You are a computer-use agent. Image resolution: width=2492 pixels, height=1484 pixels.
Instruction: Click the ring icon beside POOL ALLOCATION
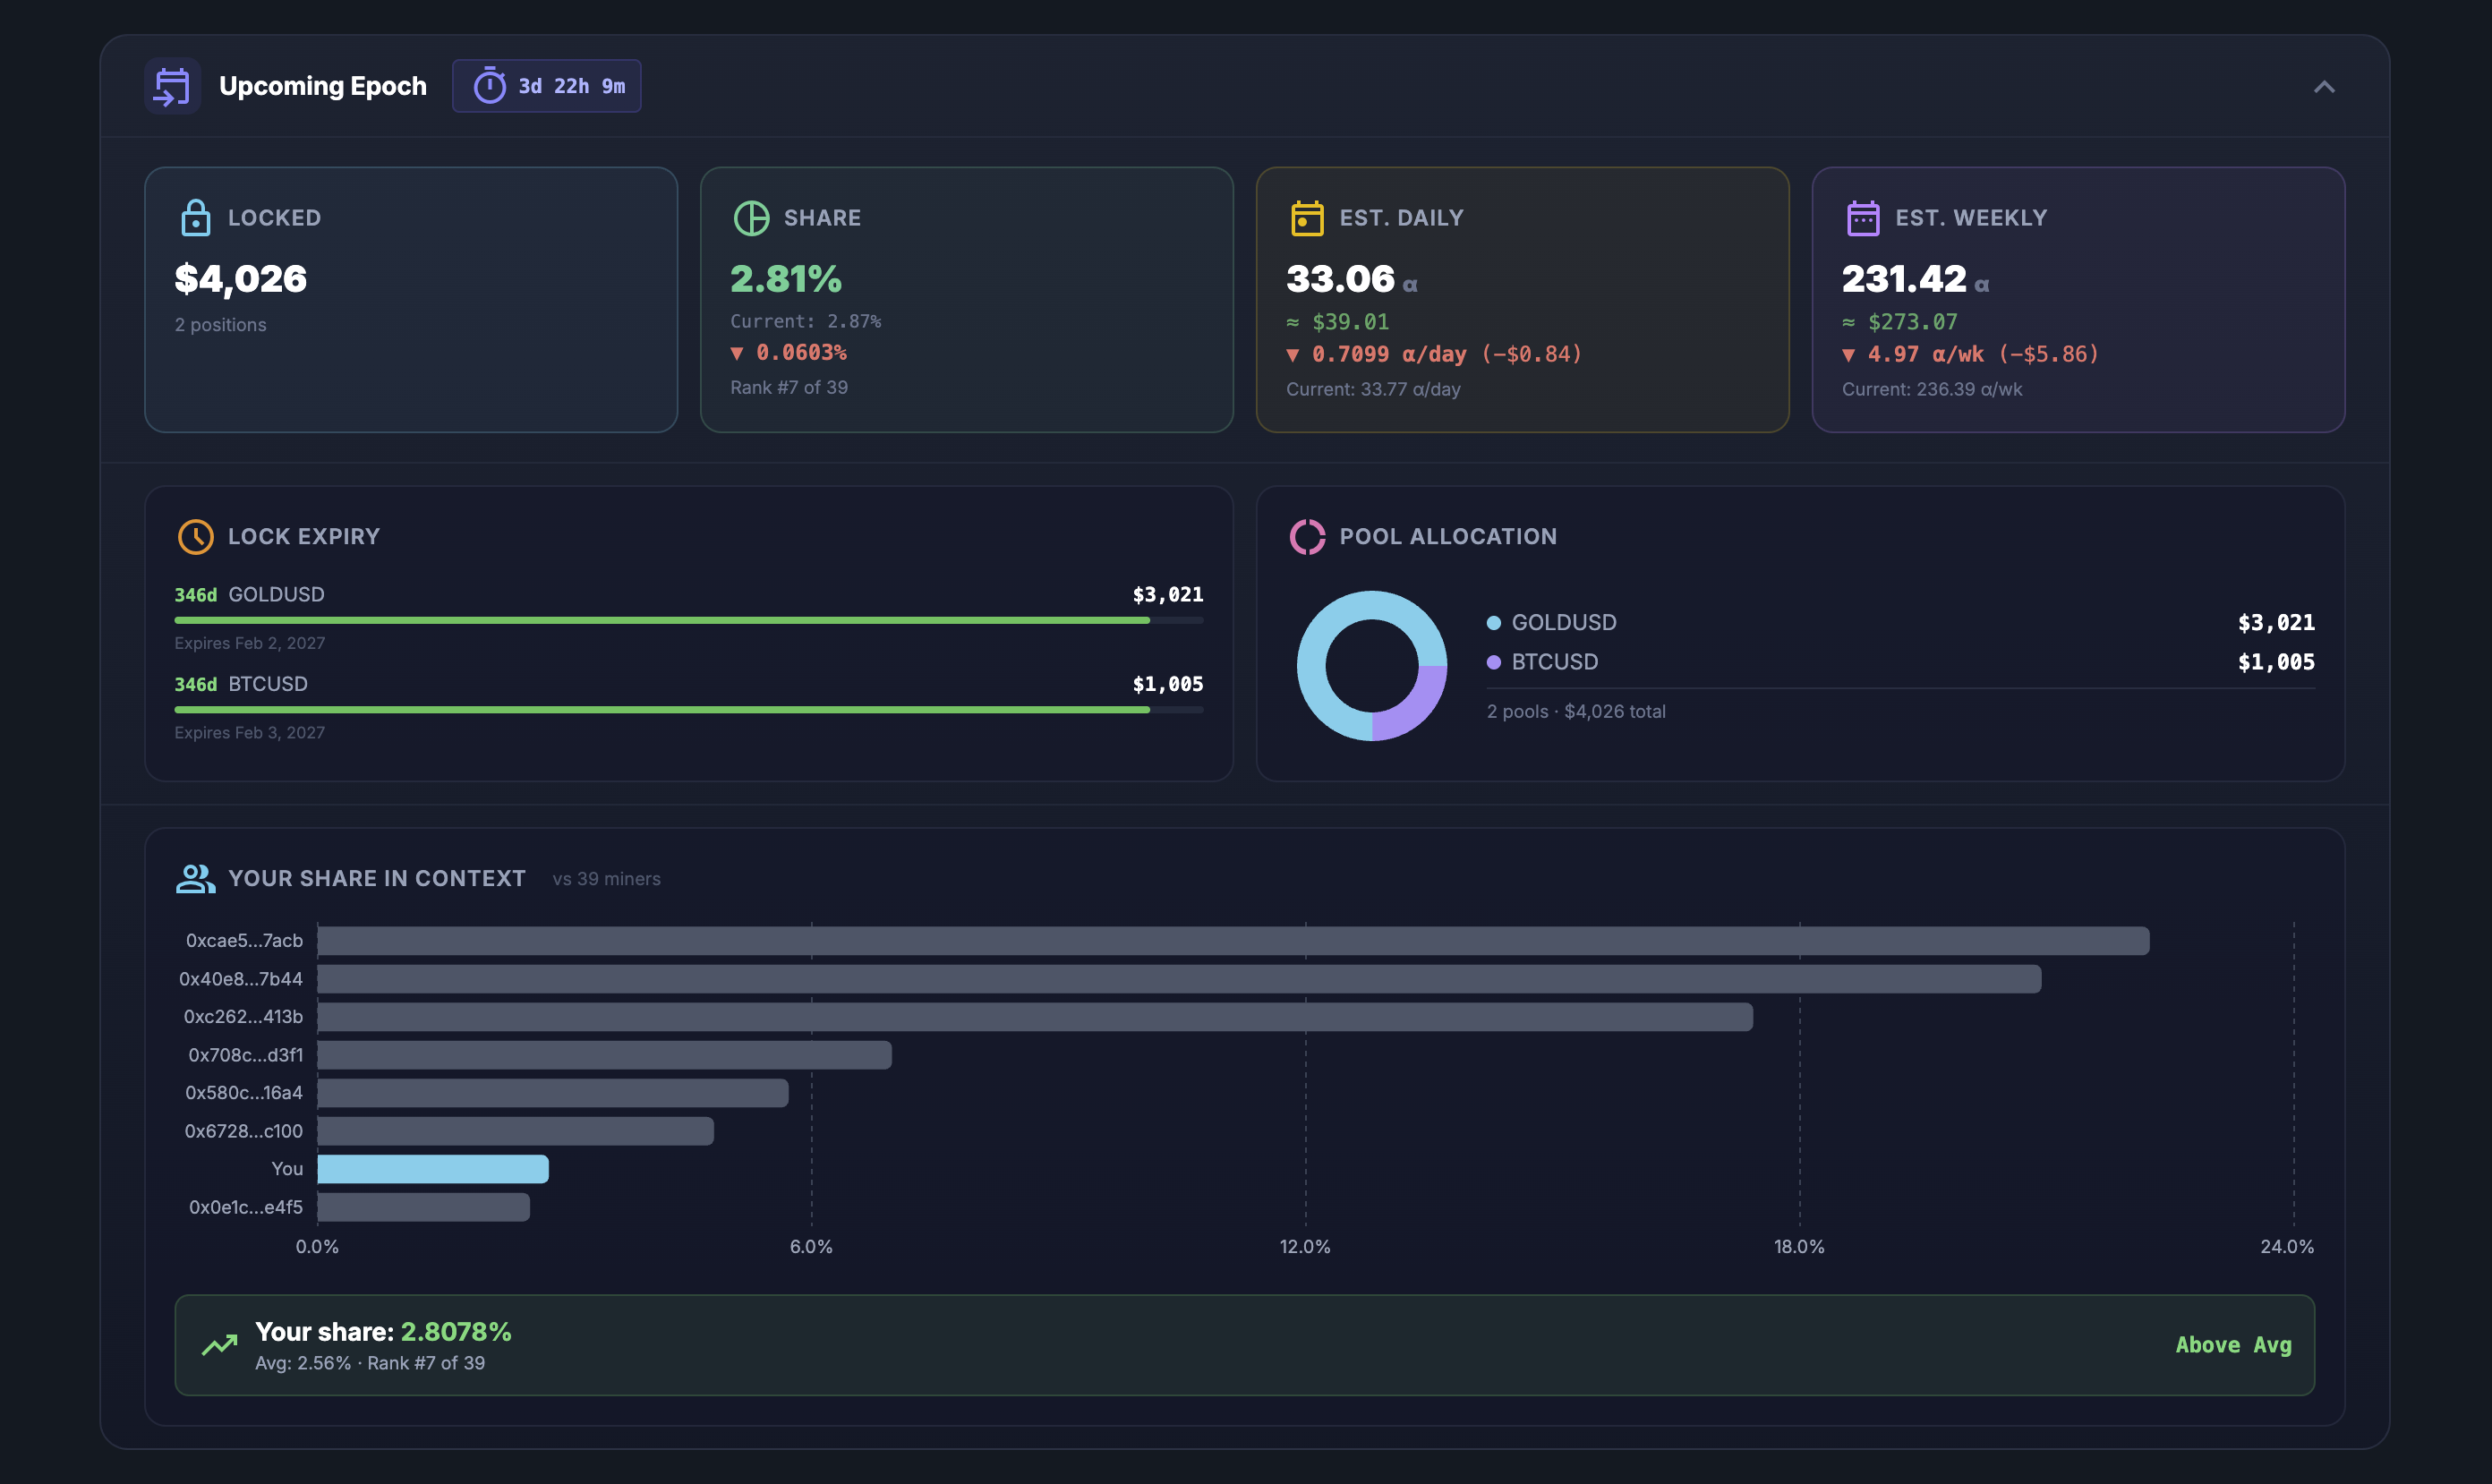[1307, 536]
